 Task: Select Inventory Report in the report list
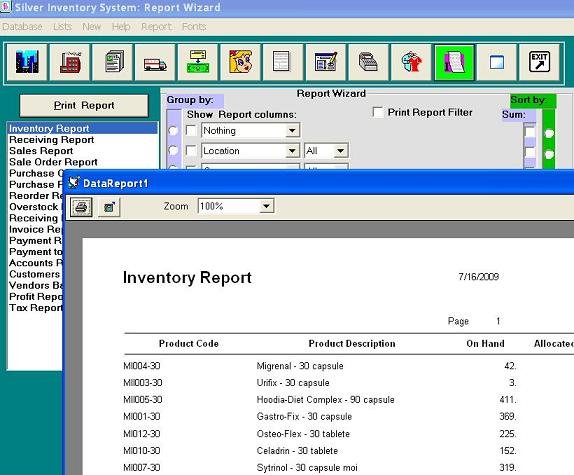[x=83, y=128]
